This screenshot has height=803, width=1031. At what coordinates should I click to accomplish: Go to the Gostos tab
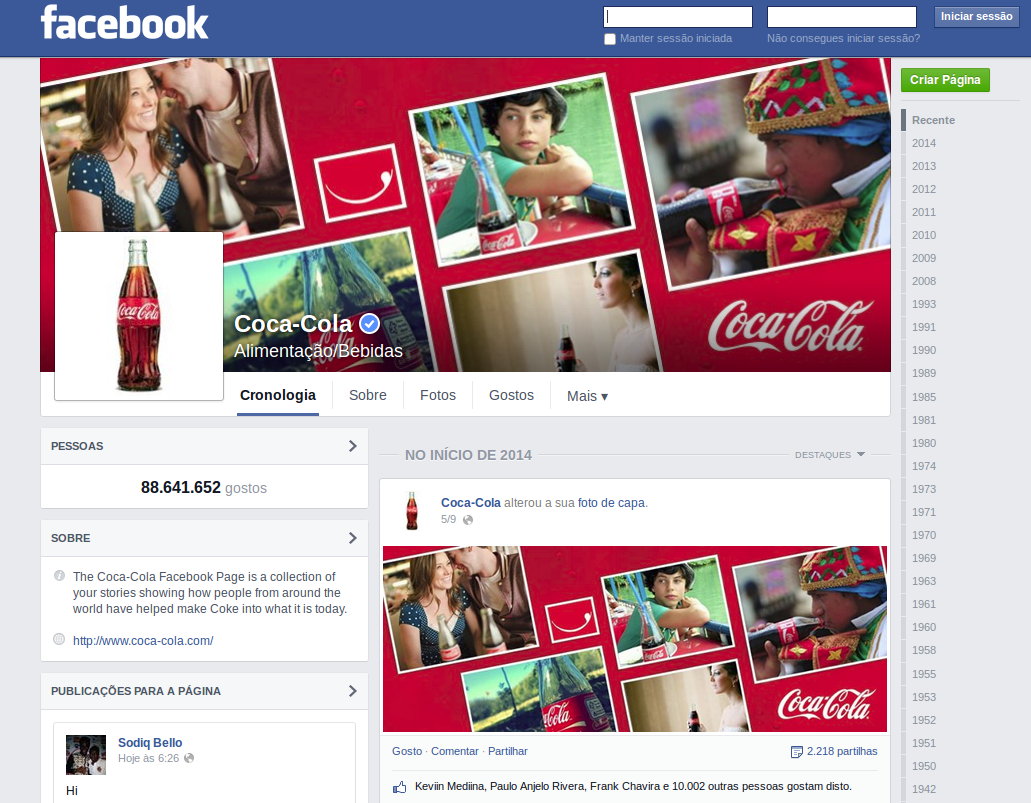tap(512, 395)
